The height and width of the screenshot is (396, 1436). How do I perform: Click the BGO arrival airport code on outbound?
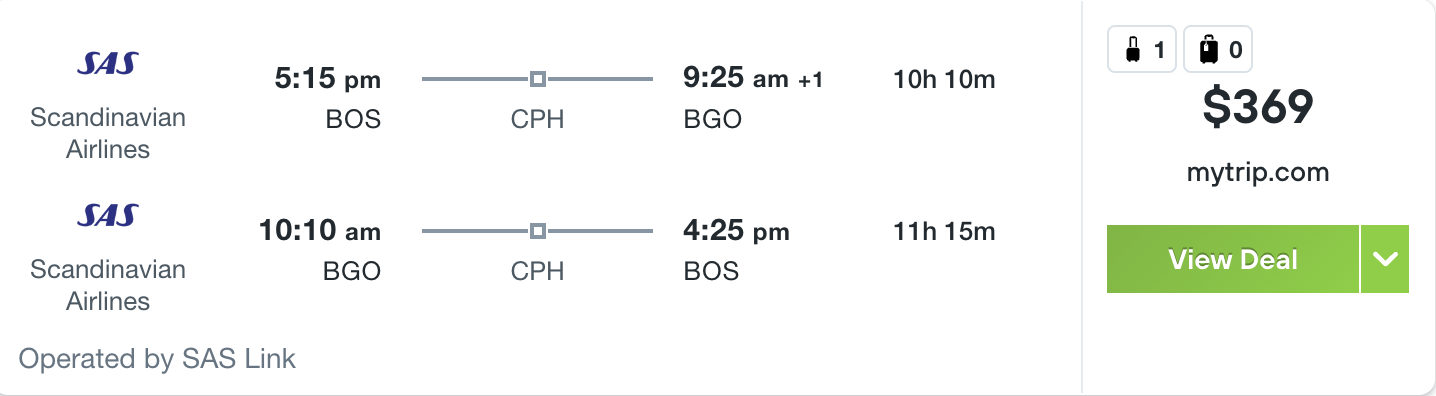pos(713,119)
